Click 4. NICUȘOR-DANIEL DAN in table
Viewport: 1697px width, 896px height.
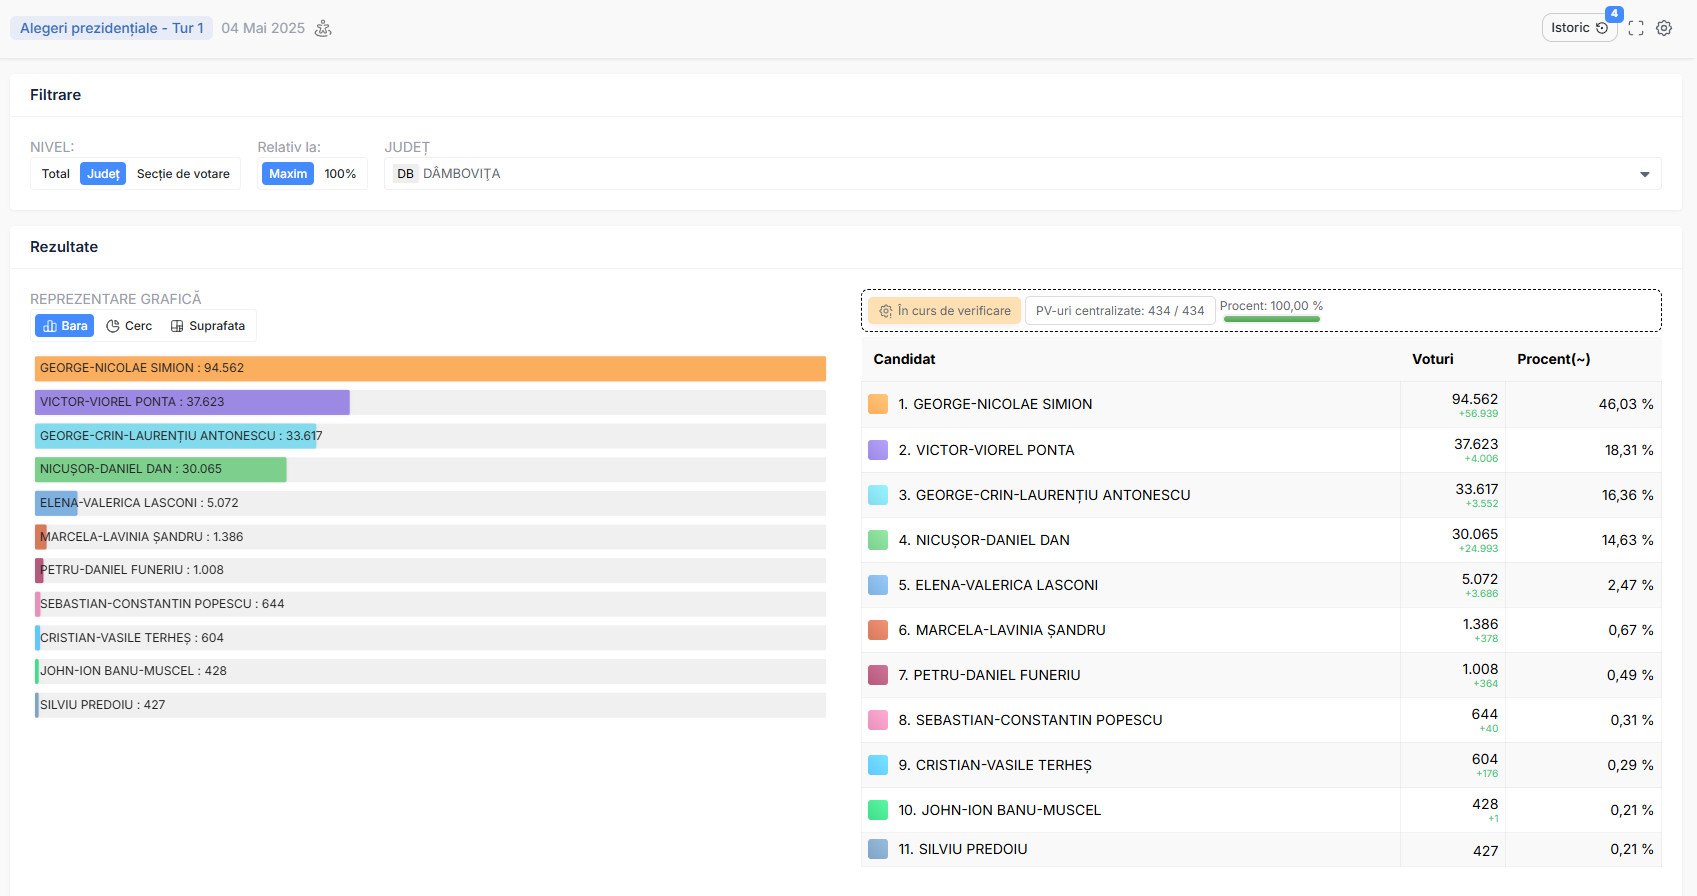click(x=984, y=540)
